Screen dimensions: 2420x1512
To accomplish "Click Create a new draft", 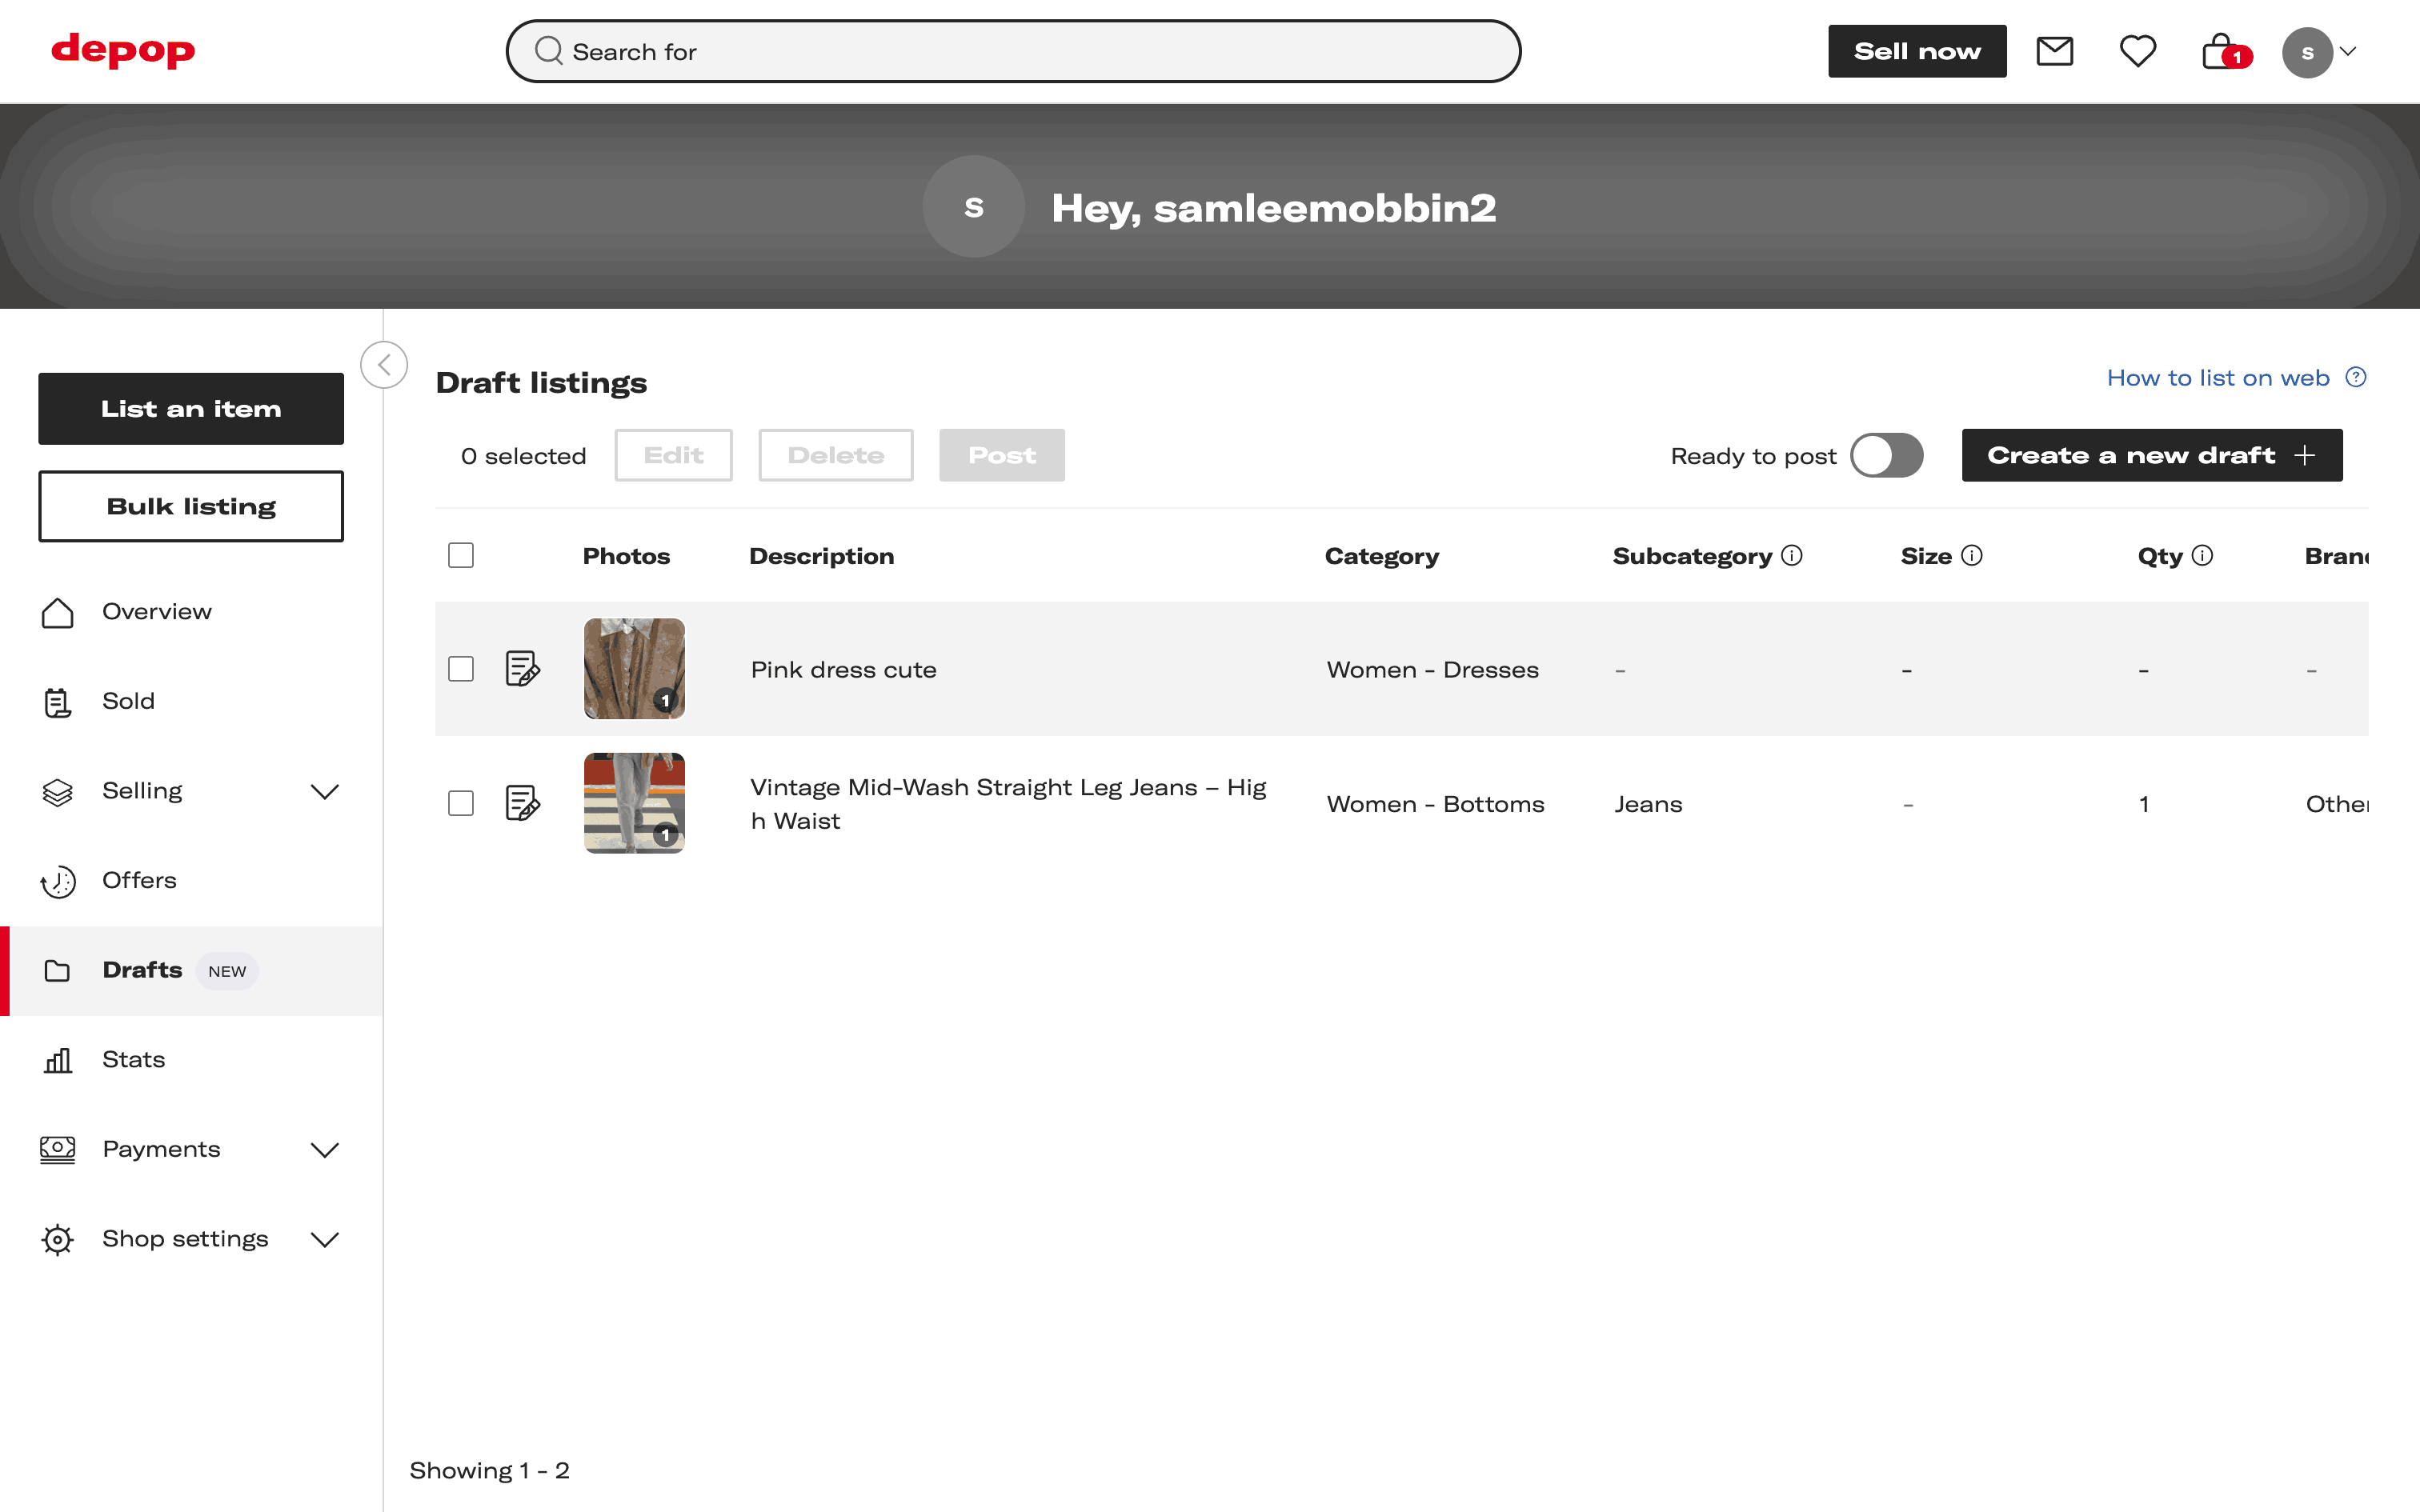I will tap(2151, 455).
